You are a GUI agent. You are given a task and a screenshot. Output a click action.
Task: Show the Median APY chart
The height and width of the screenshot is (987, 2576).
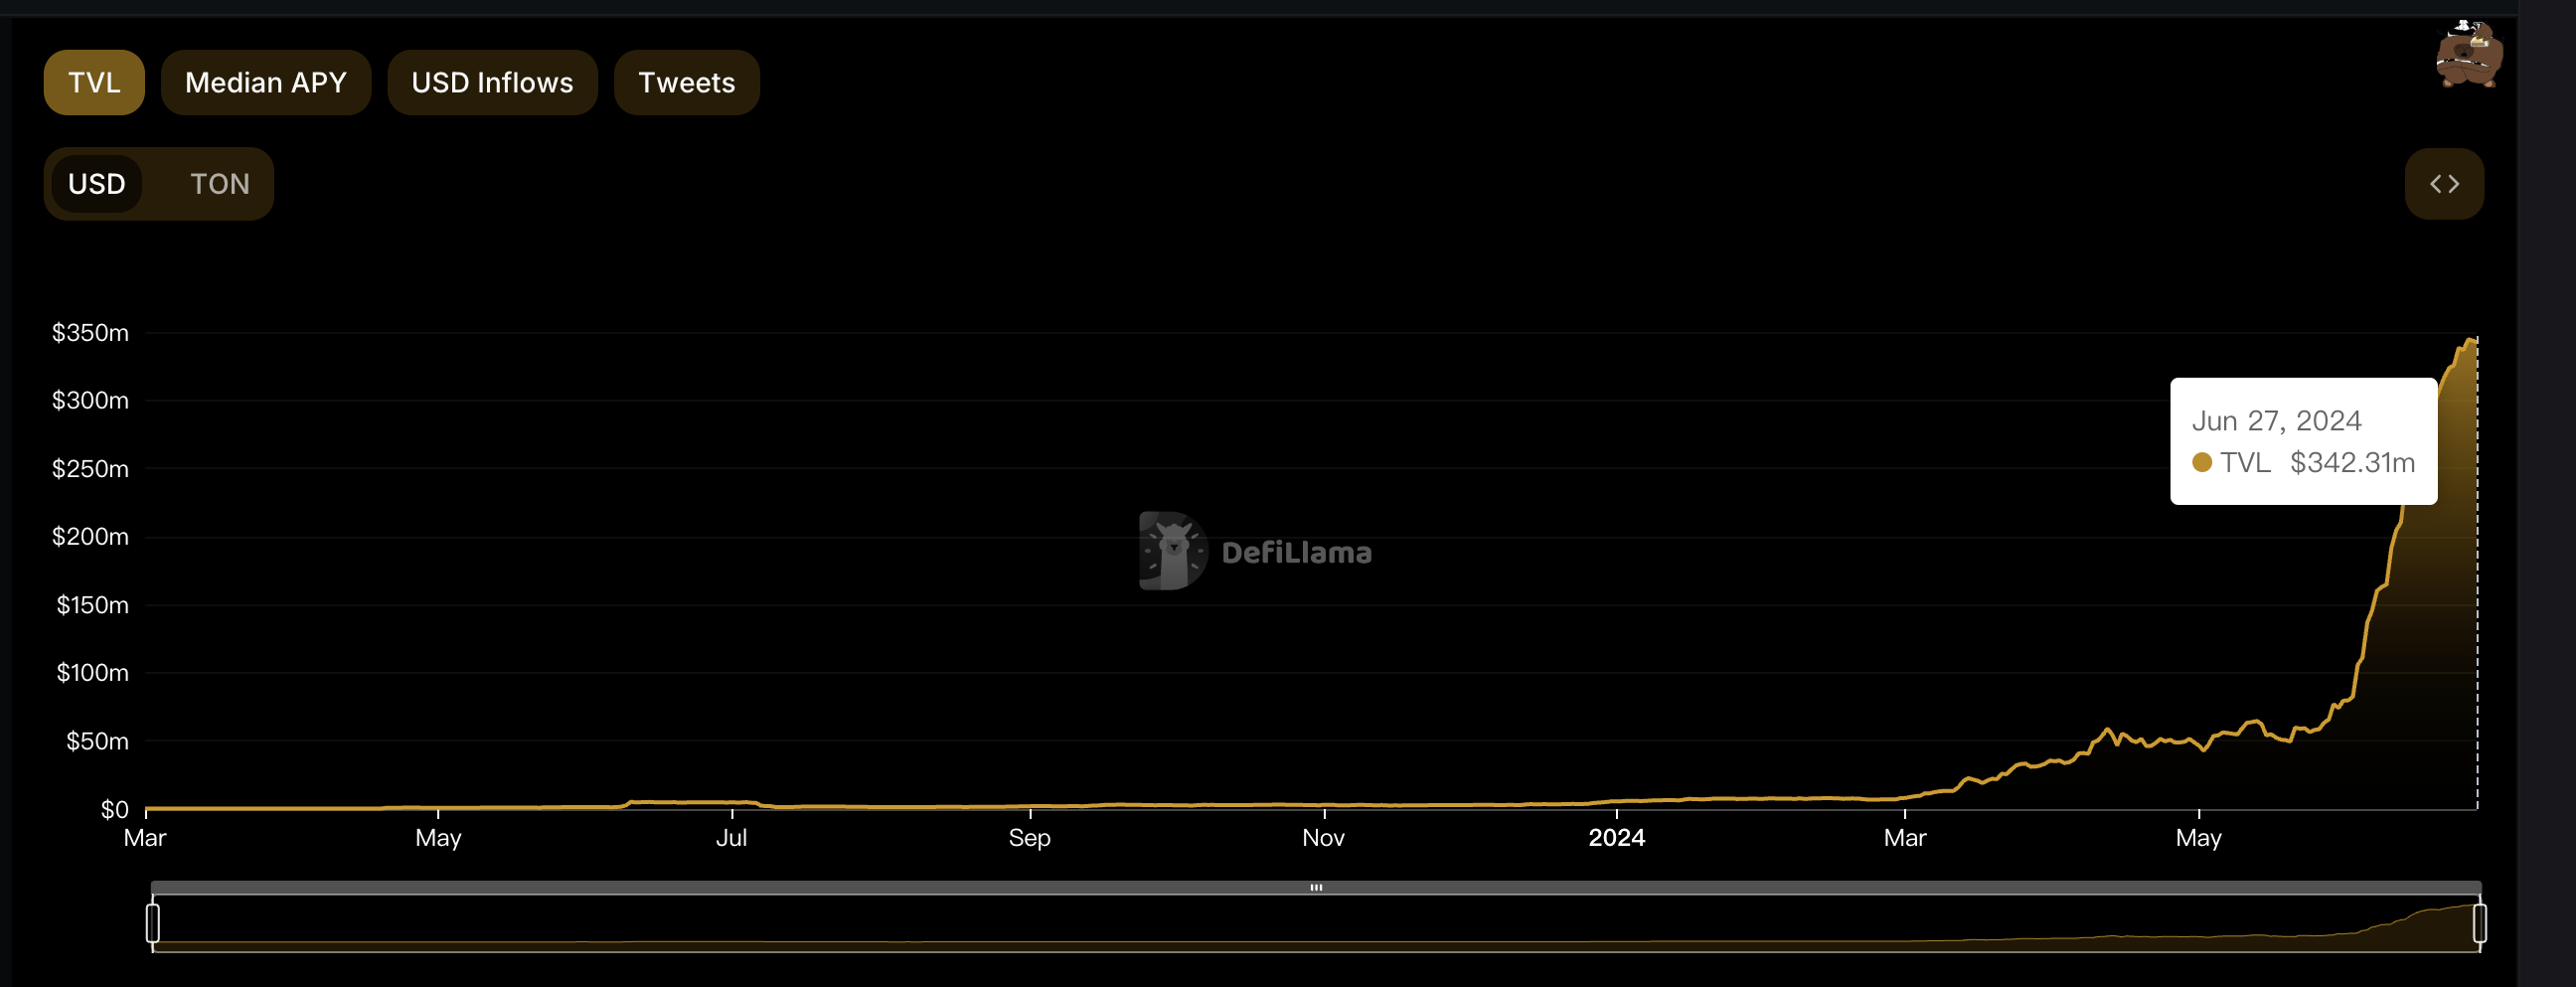[x=266, y=82]
